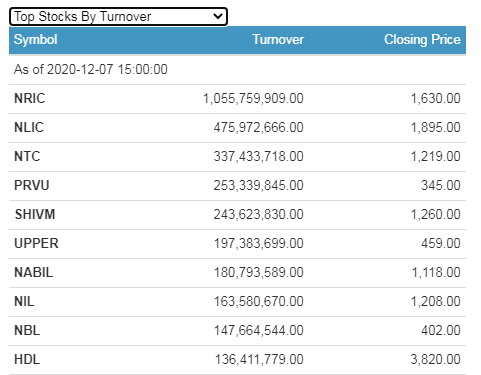Click the Closing Price column header
Screen dimensions: 481x375
[x=422, y=40]
